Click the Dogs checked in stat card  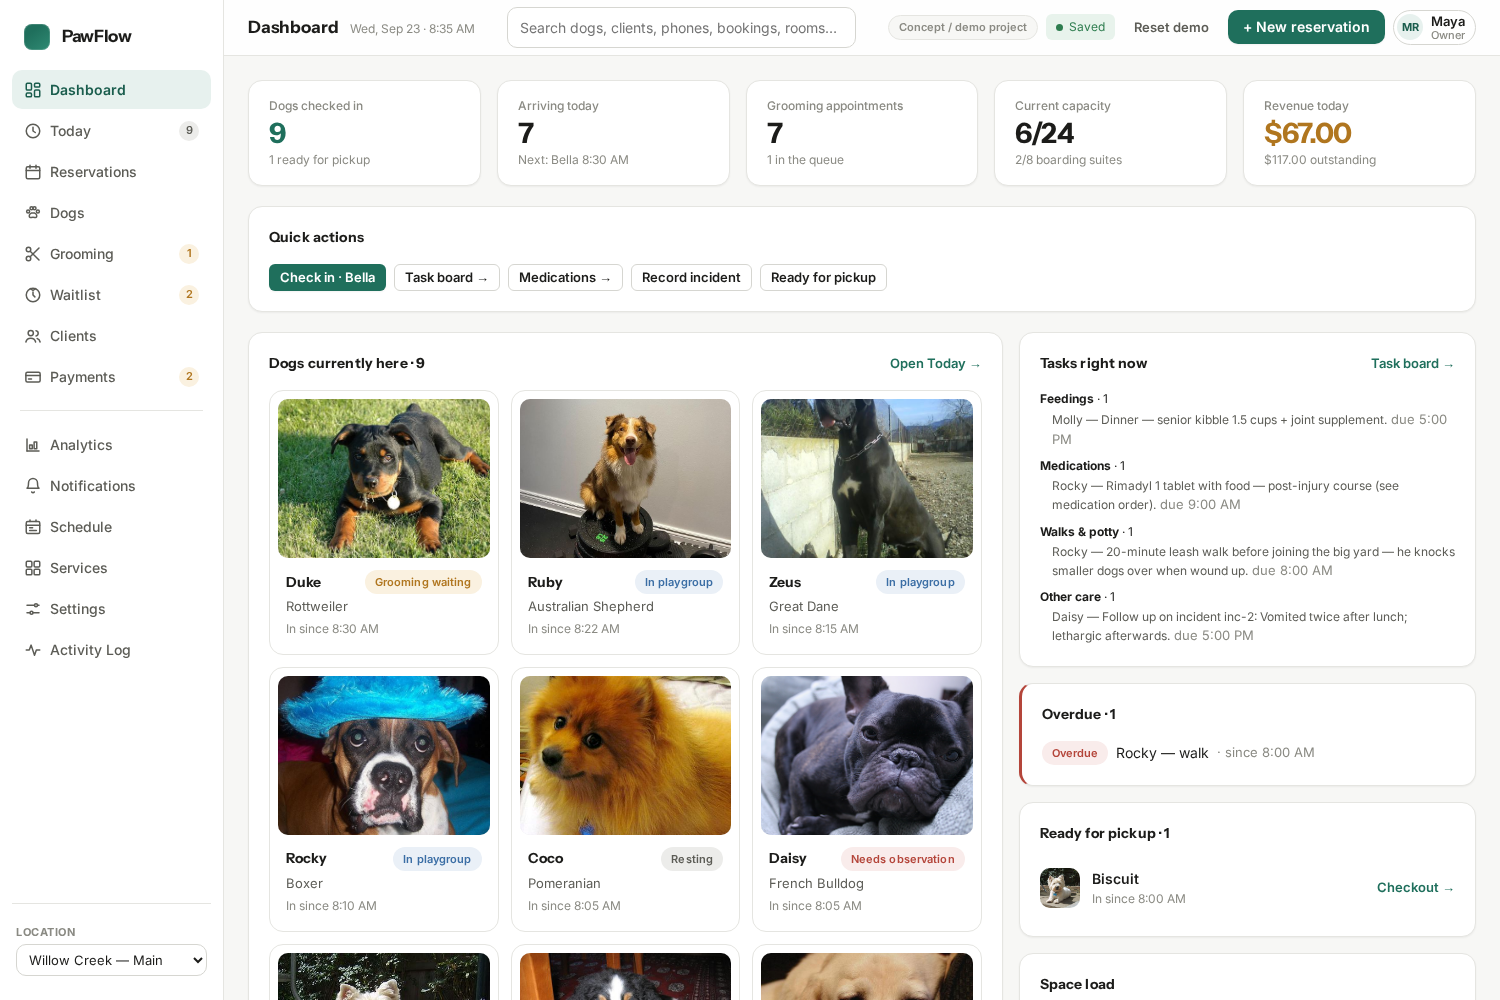click(364, 133)
